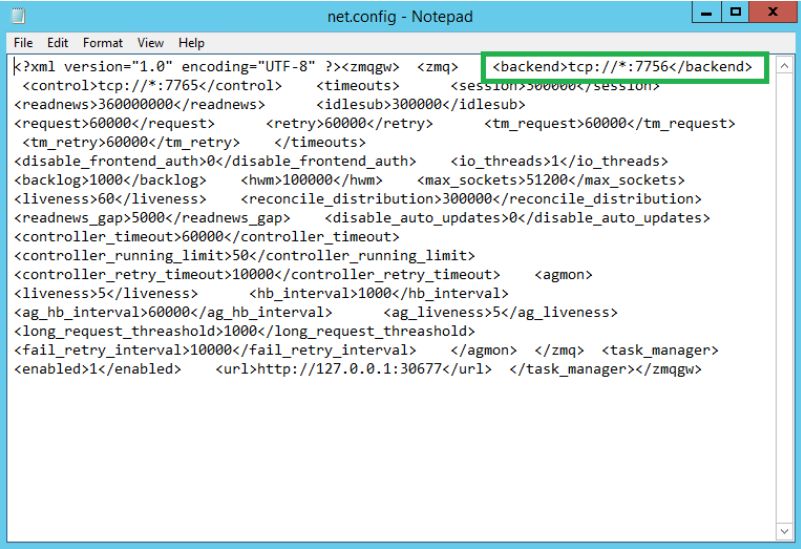Click the backend tcp://*:7756 text
Image resolution: width=801 pixels, height=549 pixels.
click(622, 67)
